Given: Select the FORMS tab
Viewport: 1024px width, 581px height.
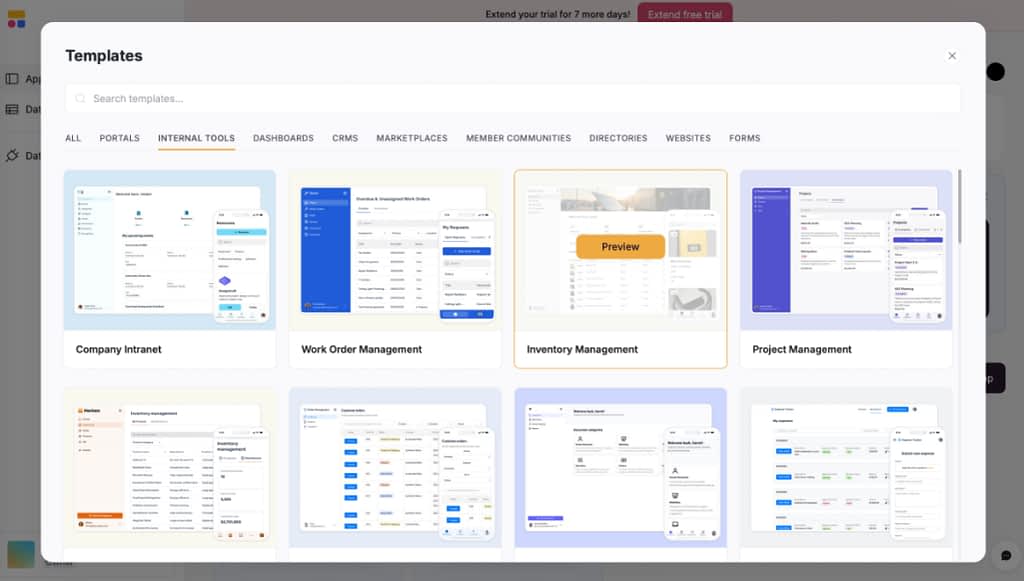Looking at the screenshot, I should (x=744, y=138).
